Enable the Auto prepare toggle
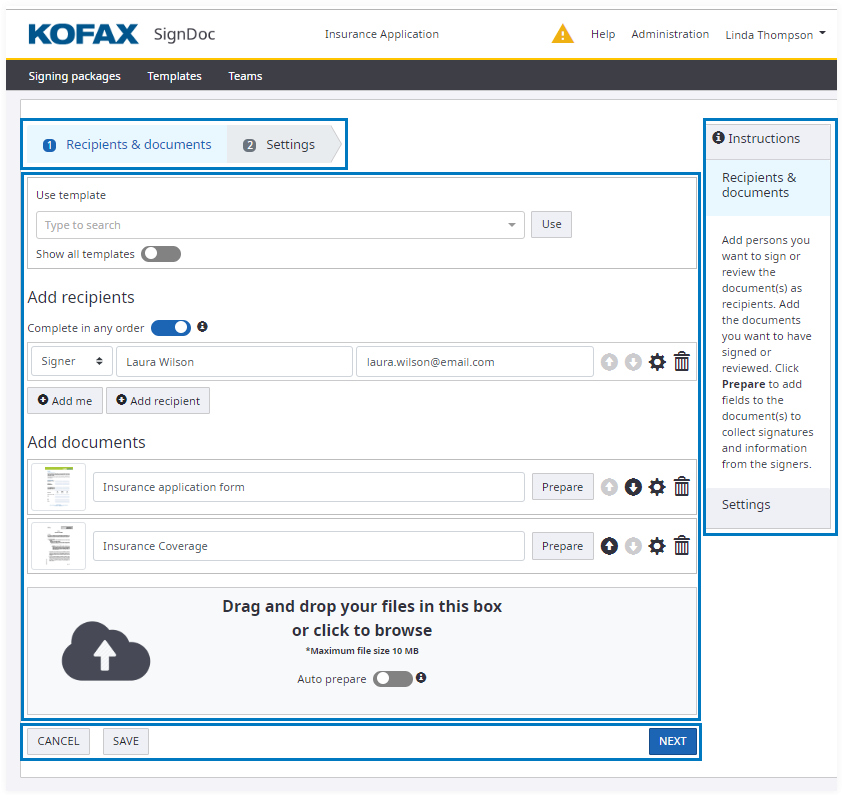843x797 pixels. point(392,679)
